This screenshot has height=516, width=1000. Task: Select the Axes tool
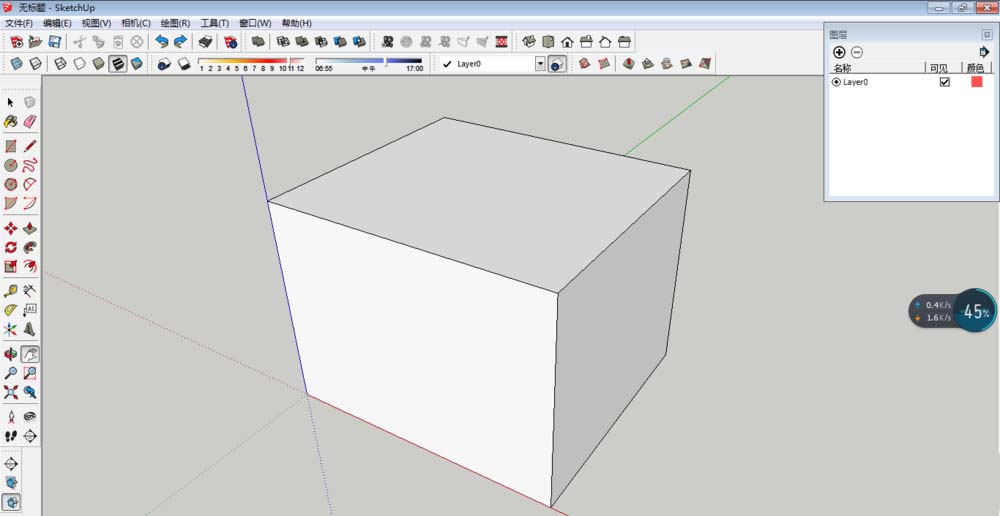click(11, 329)
